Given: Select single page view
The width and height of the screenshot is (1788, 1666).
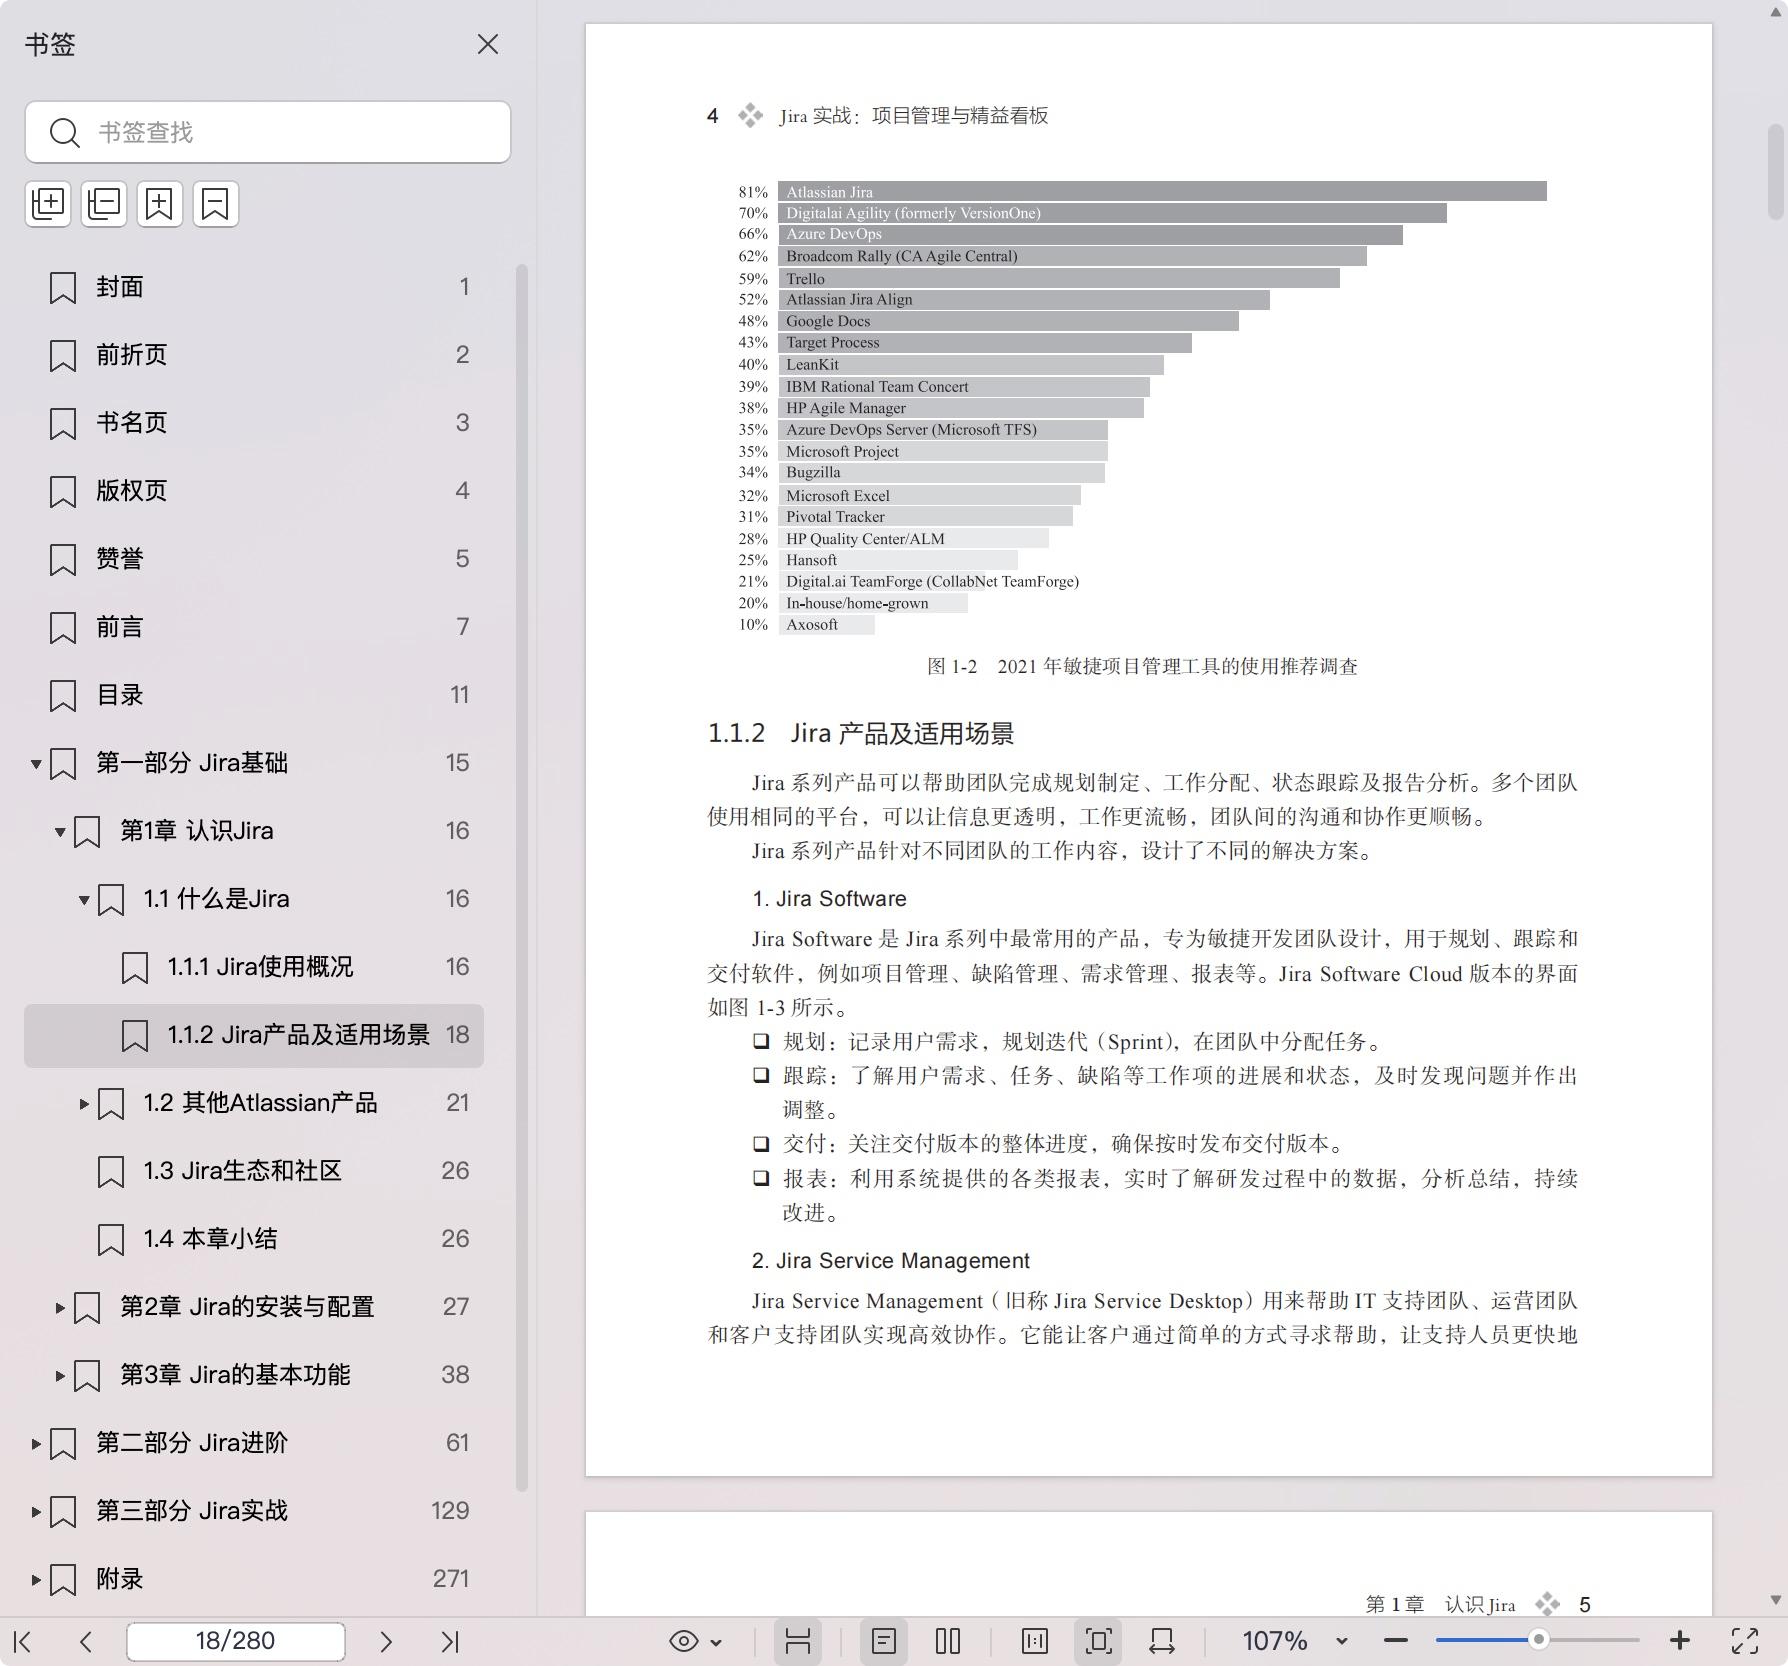Looking at the screenshot, I should click(884, 1641).
